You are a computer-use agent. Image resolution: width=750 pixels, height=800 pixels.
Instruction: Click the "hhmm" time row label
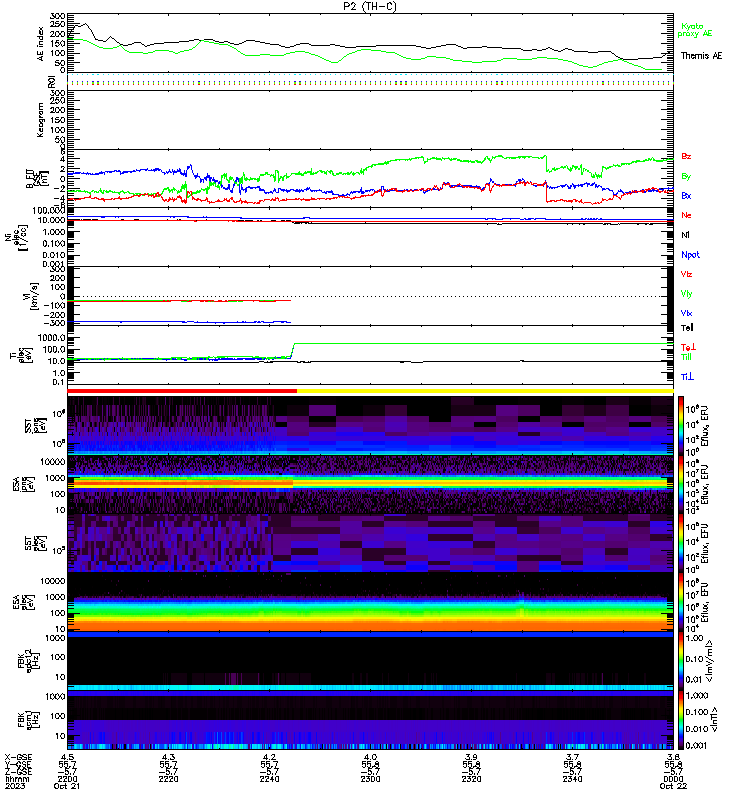[x=17, y=779]
